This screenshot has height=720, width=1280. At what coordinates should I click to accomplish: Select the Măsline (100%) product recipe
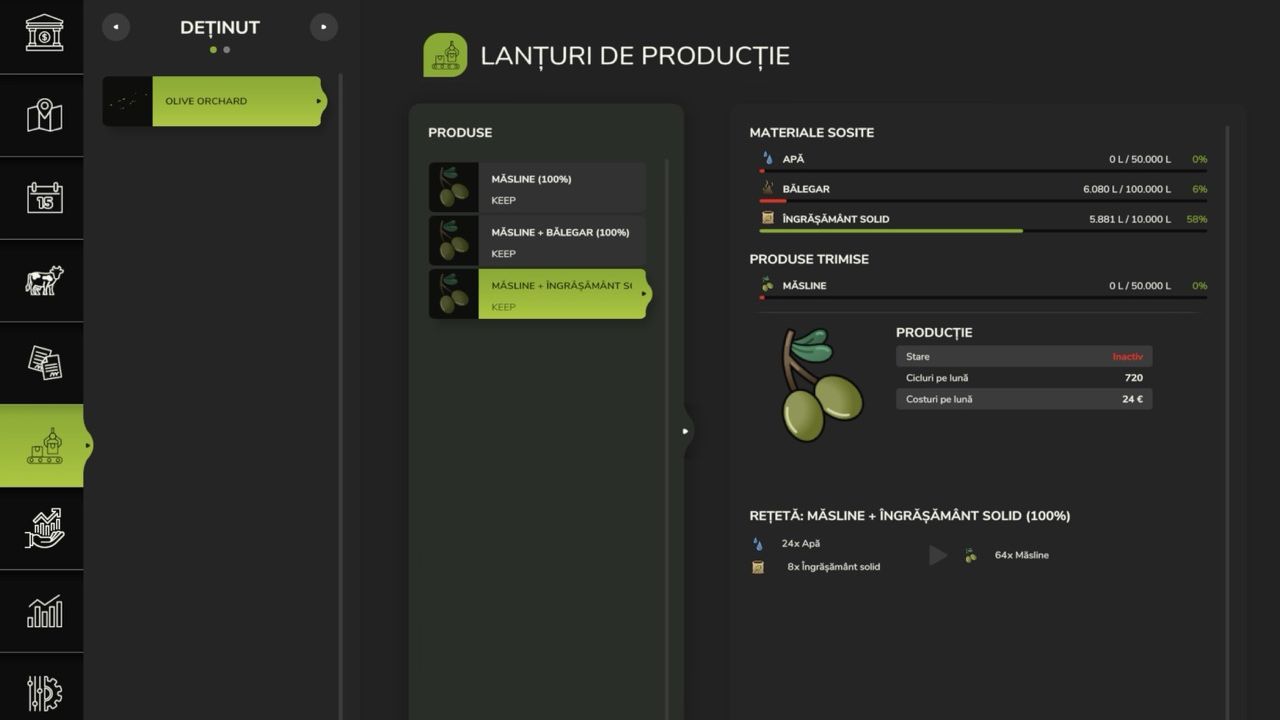tap(537, 188)
